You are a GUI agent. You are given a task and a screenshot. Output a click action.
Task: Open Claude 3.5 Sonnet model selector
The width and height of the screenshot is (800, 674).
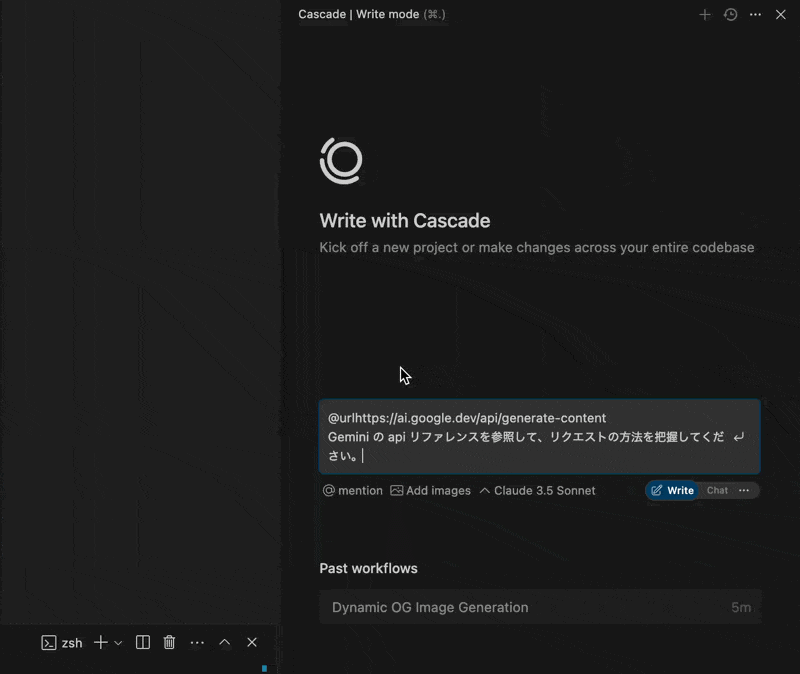point(538,491)
